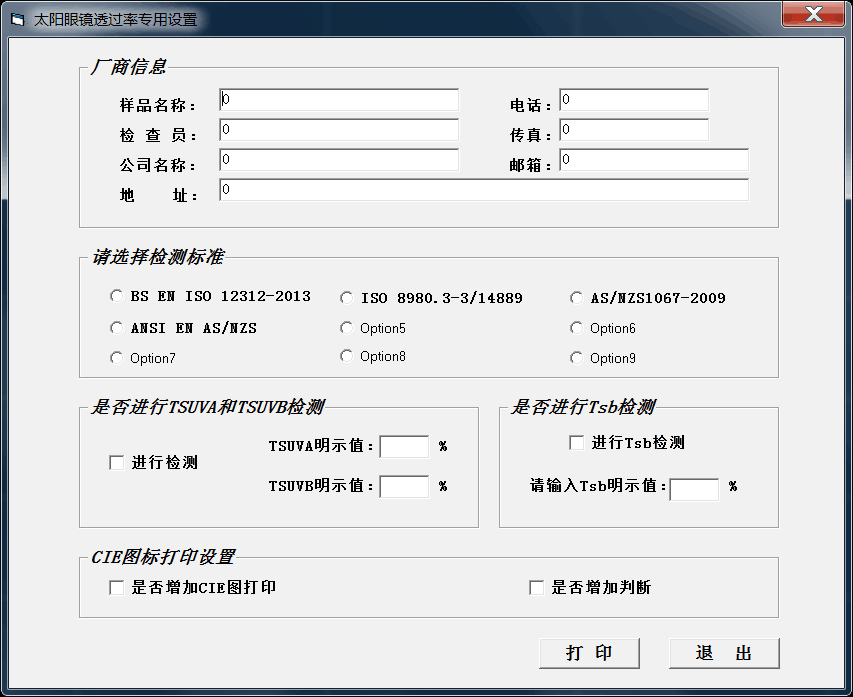Select ISO 8980.3-3/14889 standard
Image resolution: width=853 pixels, height=697 pixels.
click(347, 298)
